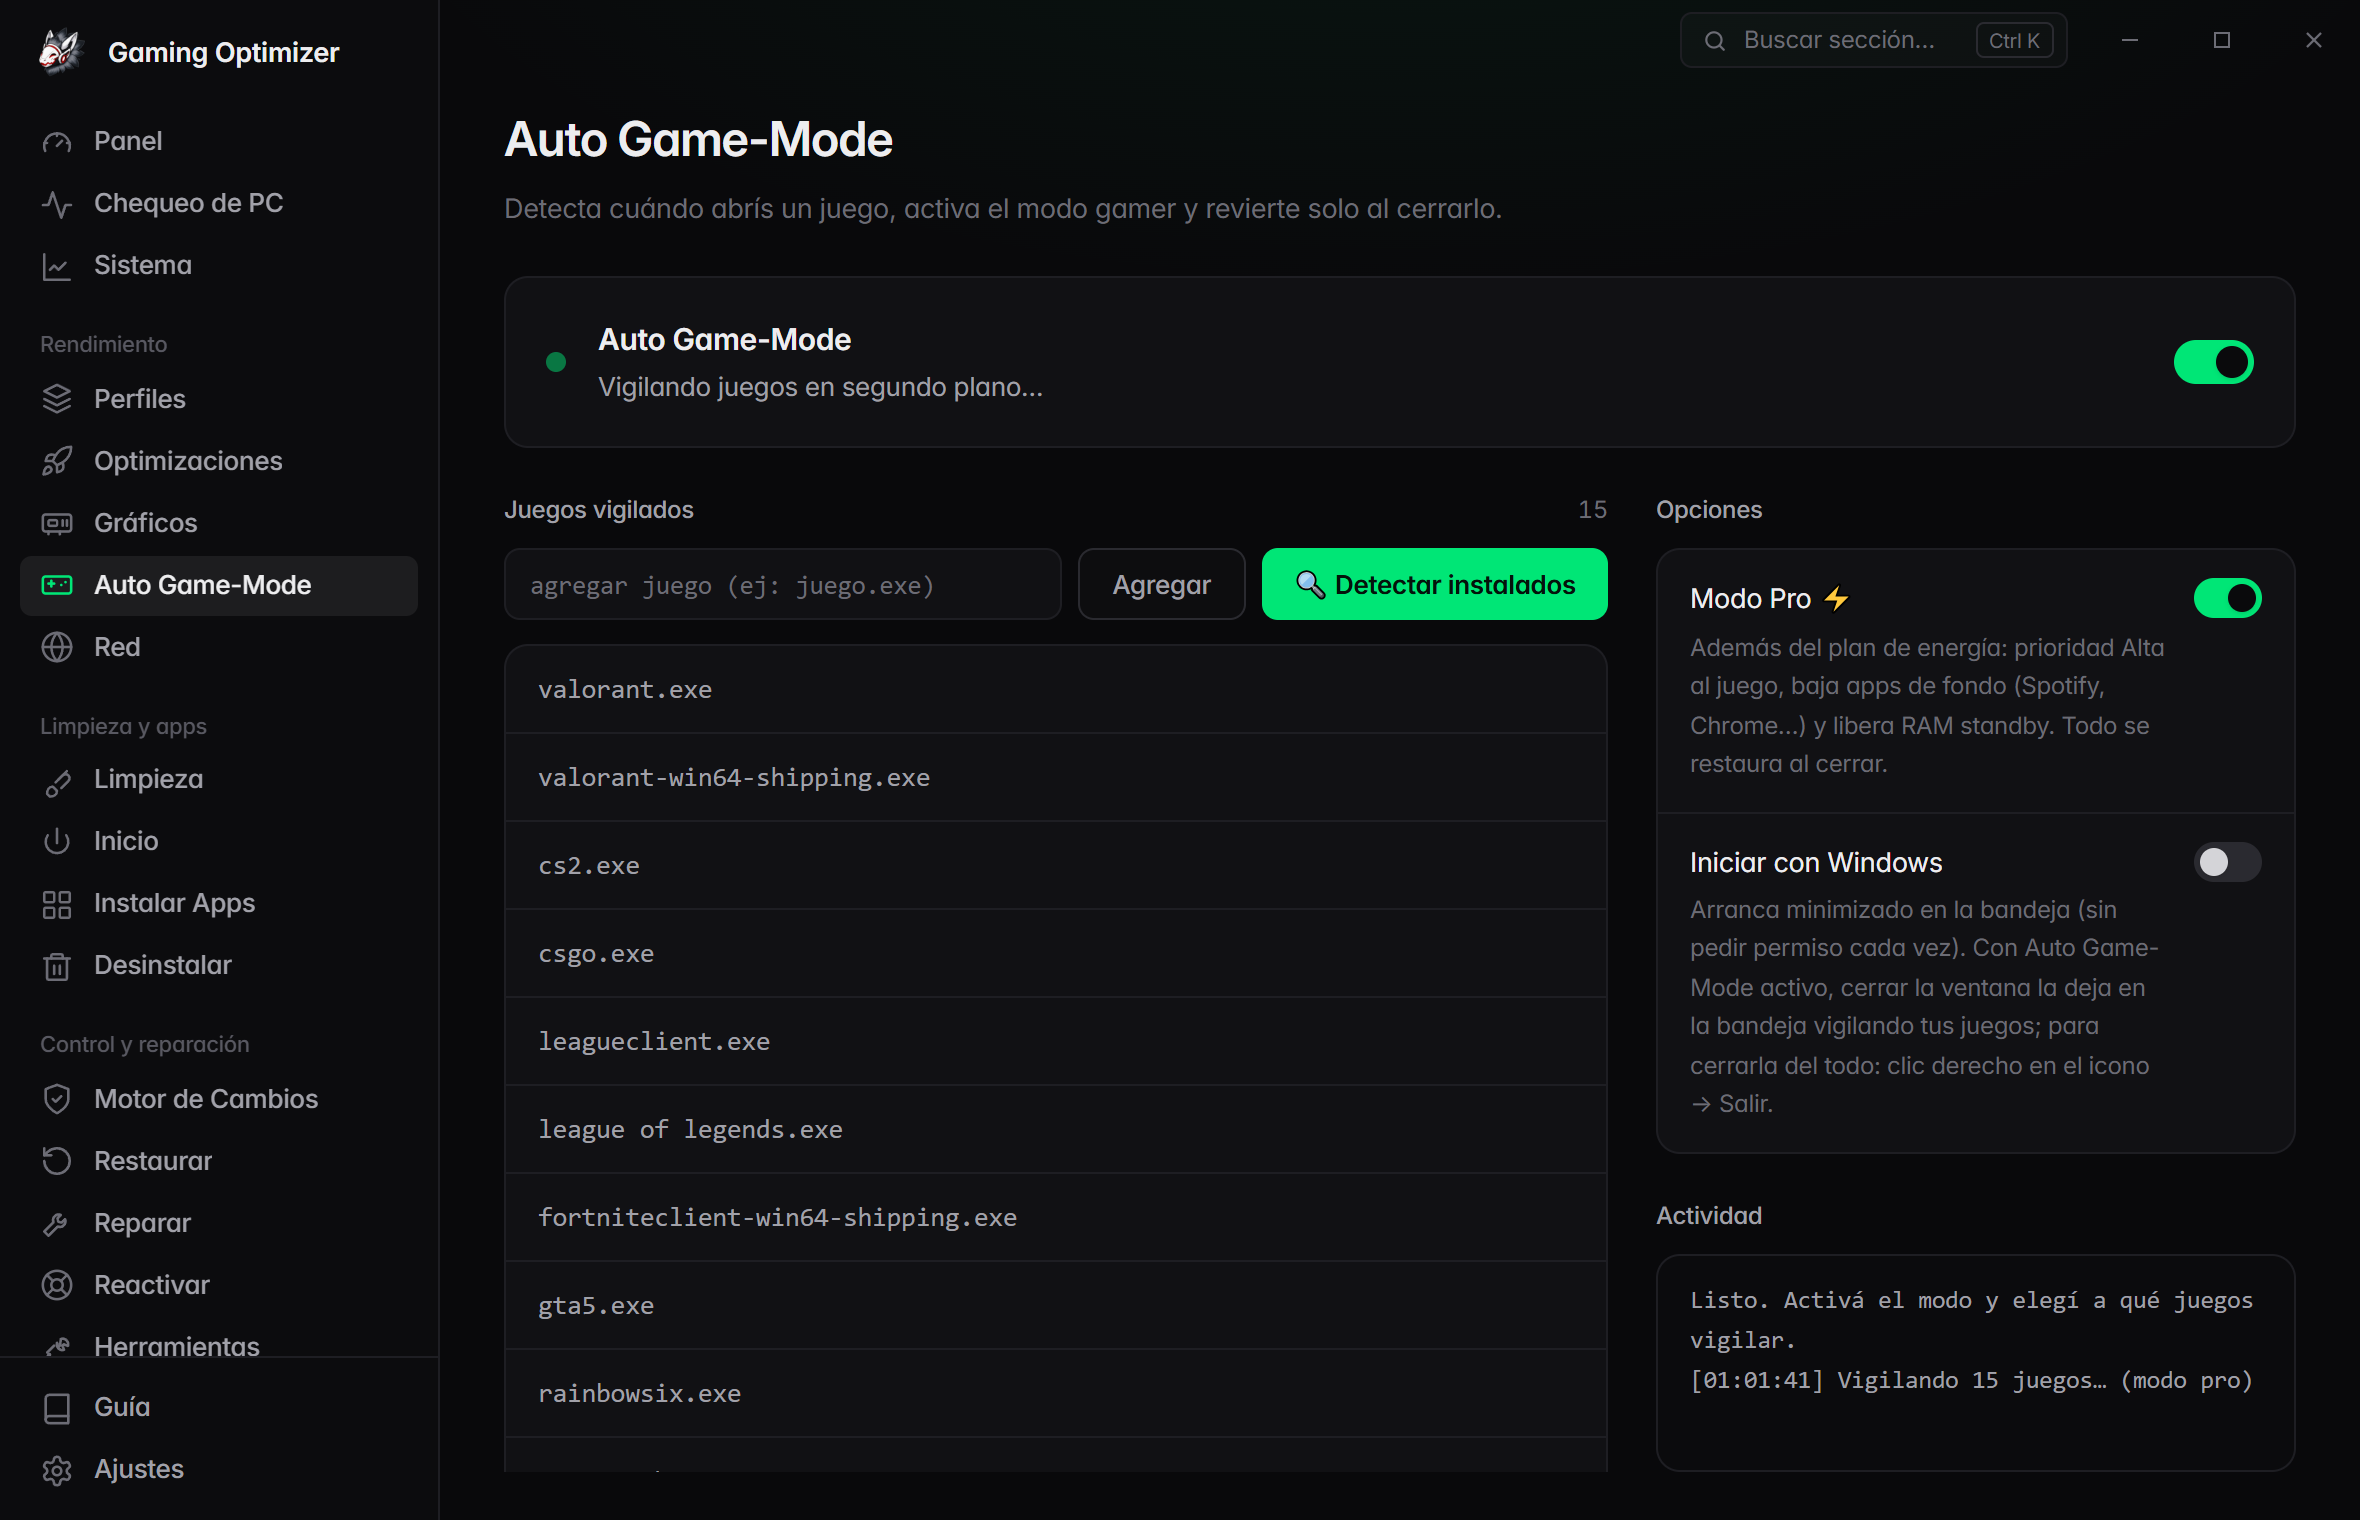Viewport: 2360px width, 1520px height.
Task: Select Auto Game-Mode in the sidebar
Action: click(x=219, y=586)
